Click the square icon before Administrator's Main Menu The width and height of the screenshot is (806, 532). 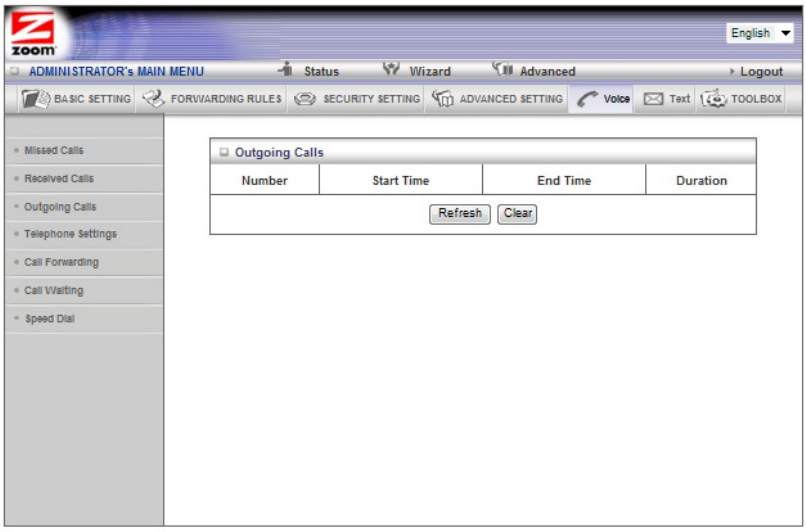click(x=14, y=71)
